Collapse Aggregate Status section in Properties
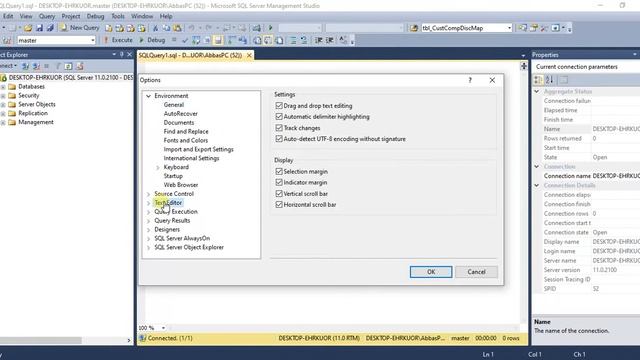Screen dimensions: 640x360 (537, 91)
